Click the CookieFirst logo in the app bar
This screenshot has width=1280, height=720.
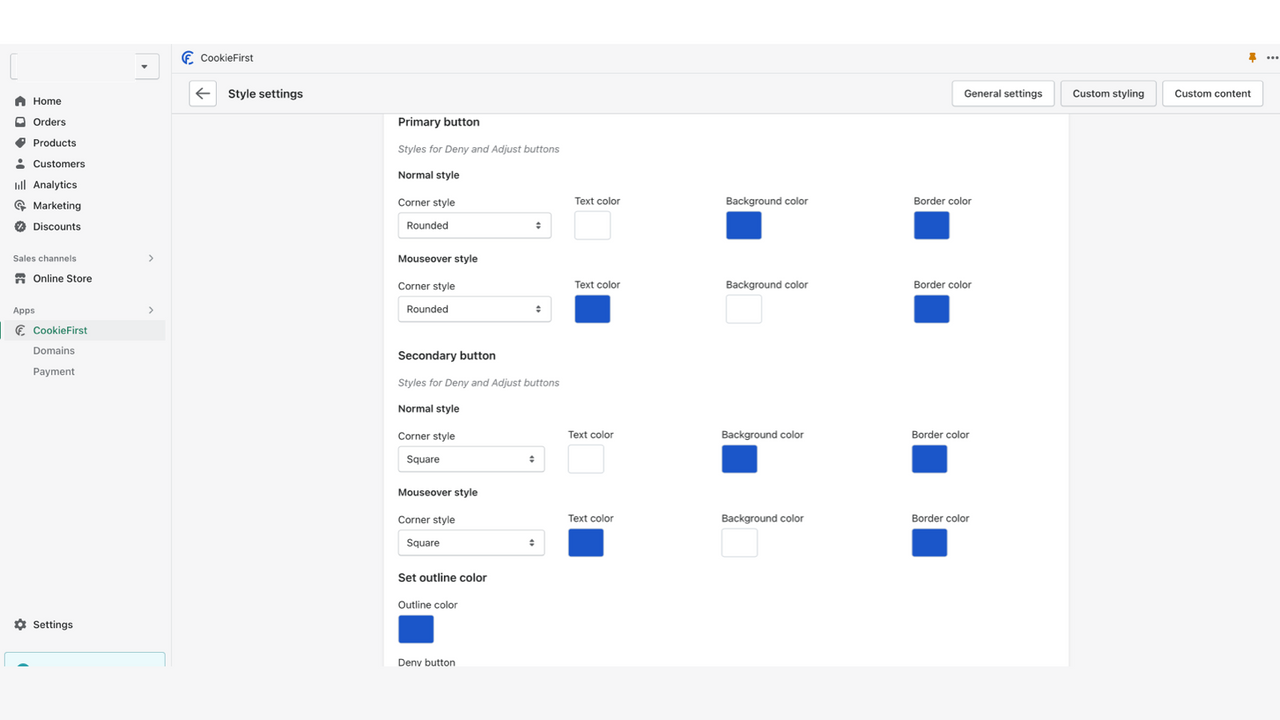click(188, 58)
